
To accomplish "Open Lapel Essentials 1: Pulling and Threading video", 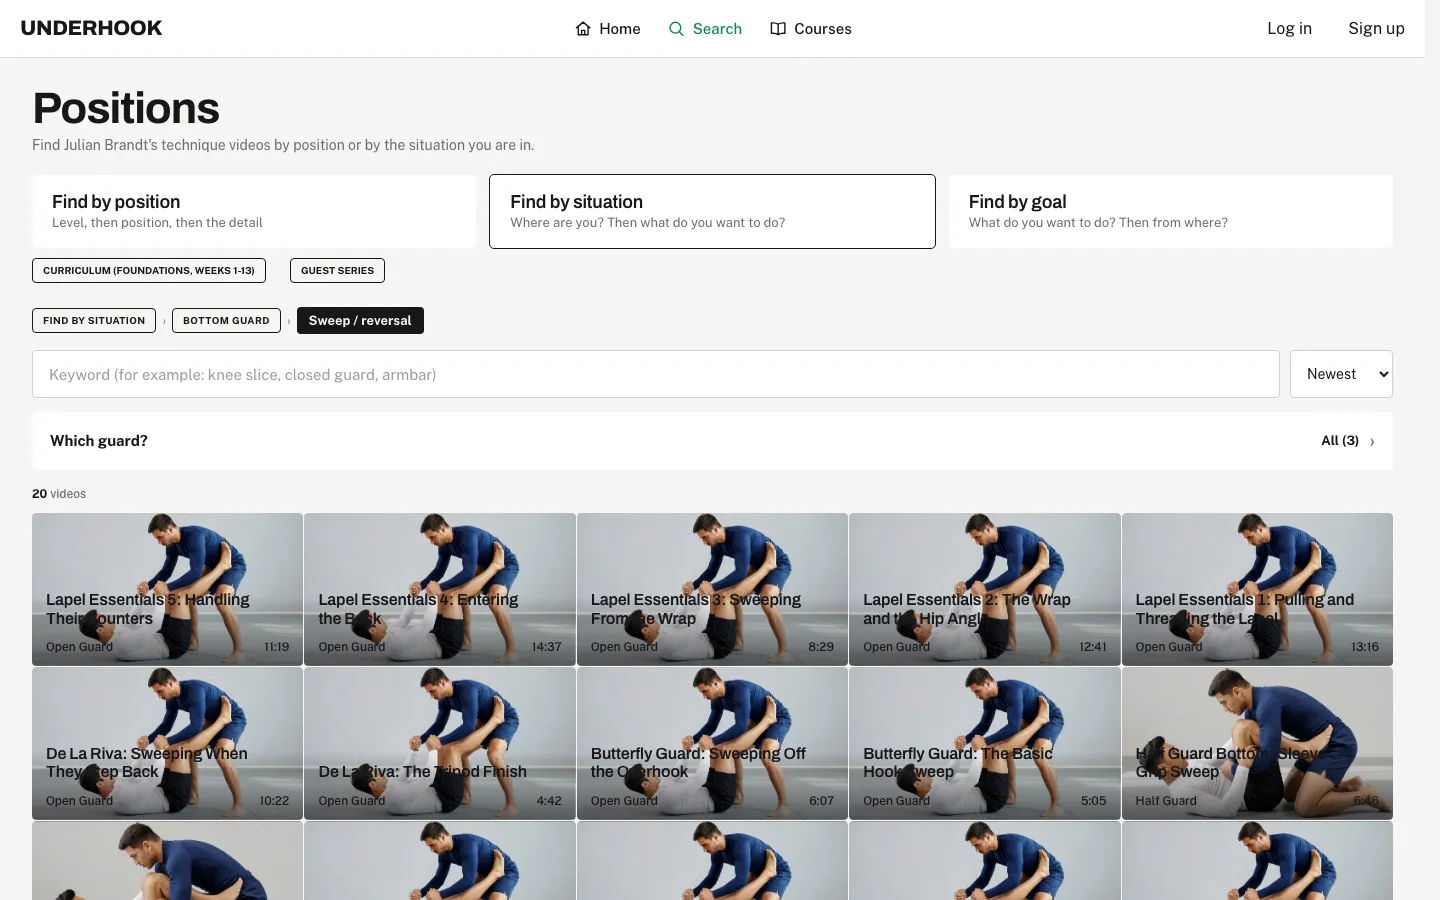I will click(x=1257, y=589).
